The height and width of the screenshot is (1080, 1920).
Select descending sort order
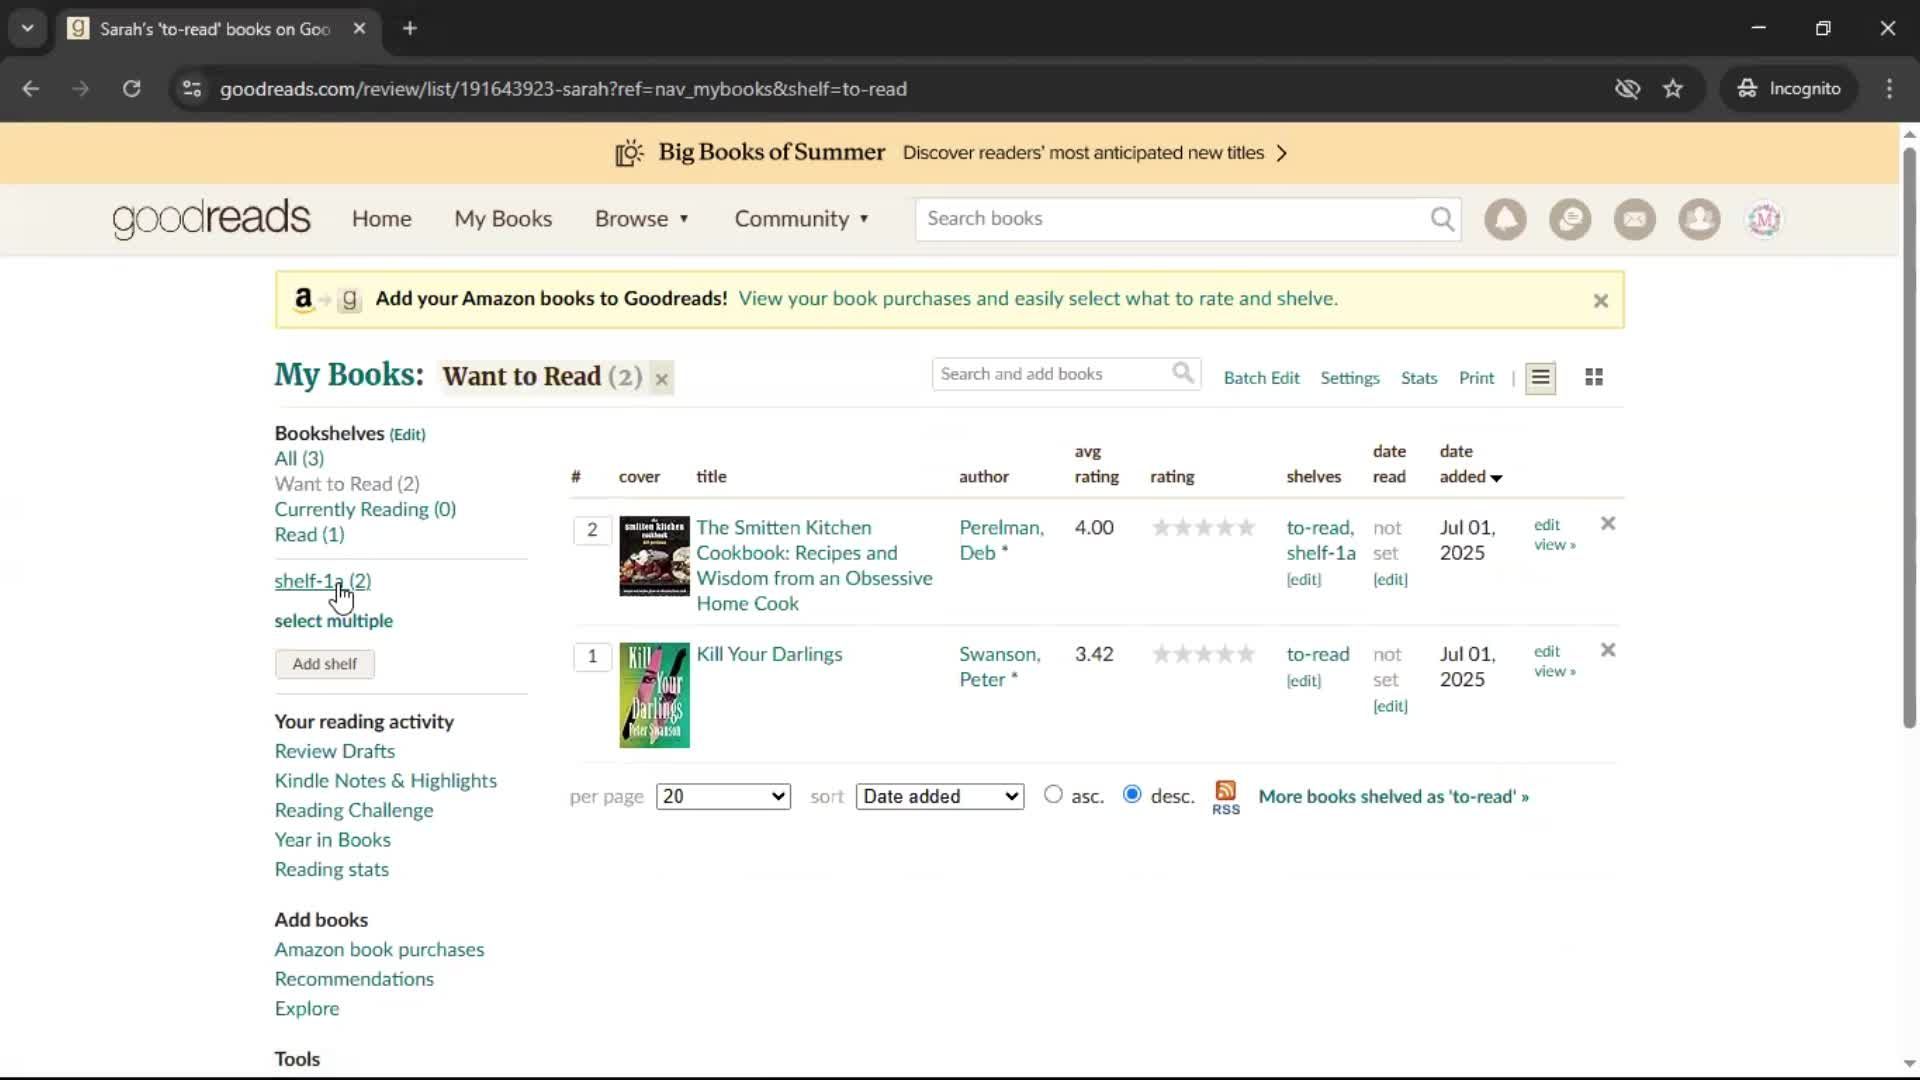pos(1132,795)
